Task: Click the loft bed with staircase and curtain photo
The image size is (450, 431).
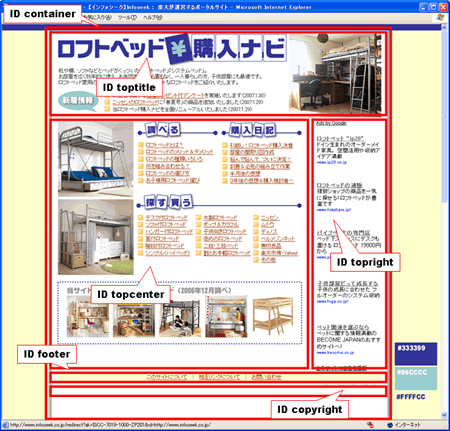Action: coord(96,237)
